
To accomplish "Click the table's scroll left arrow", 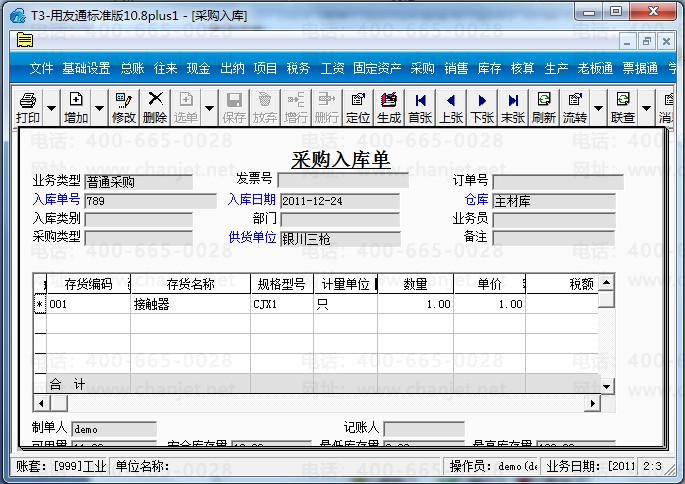I will point(41,403).
